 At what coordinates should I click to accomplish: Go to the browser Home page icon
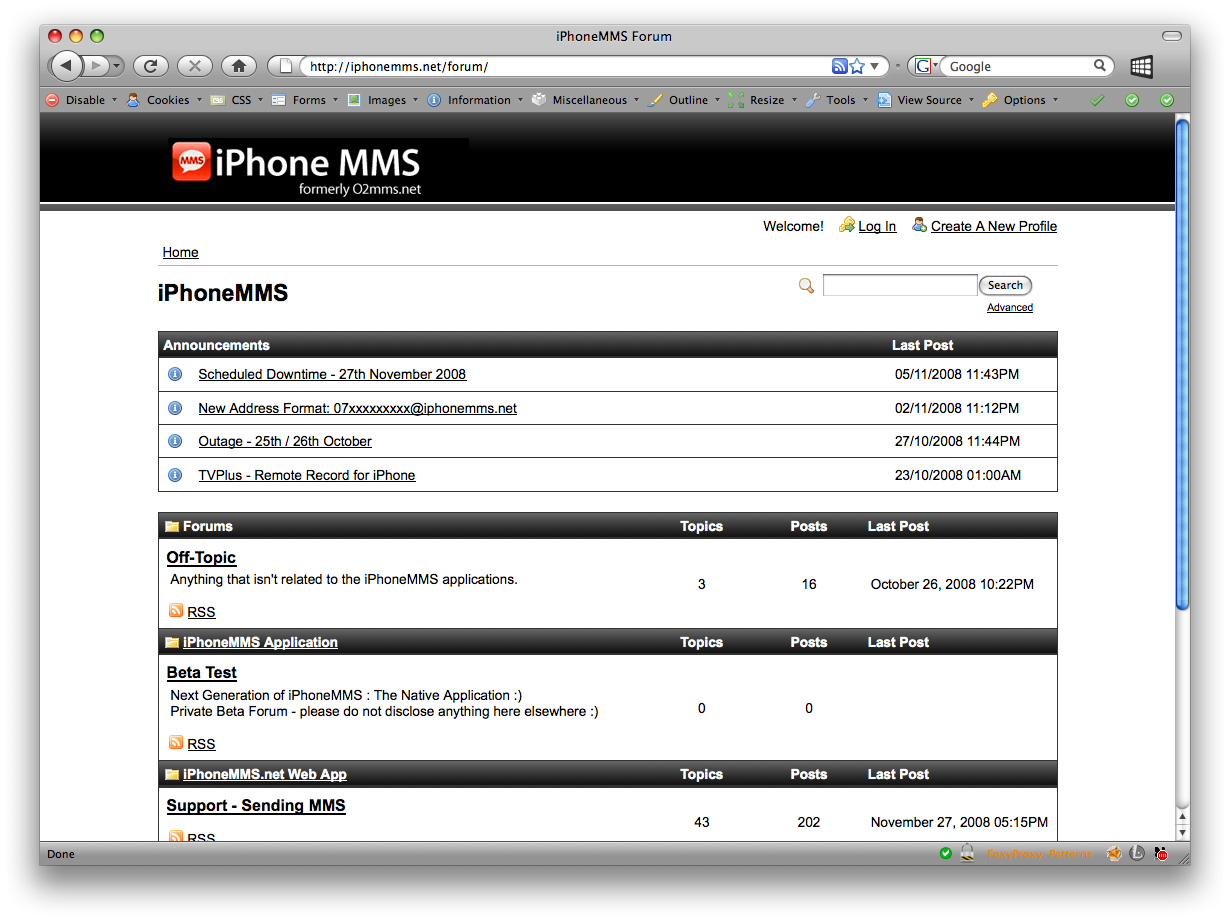239,66
